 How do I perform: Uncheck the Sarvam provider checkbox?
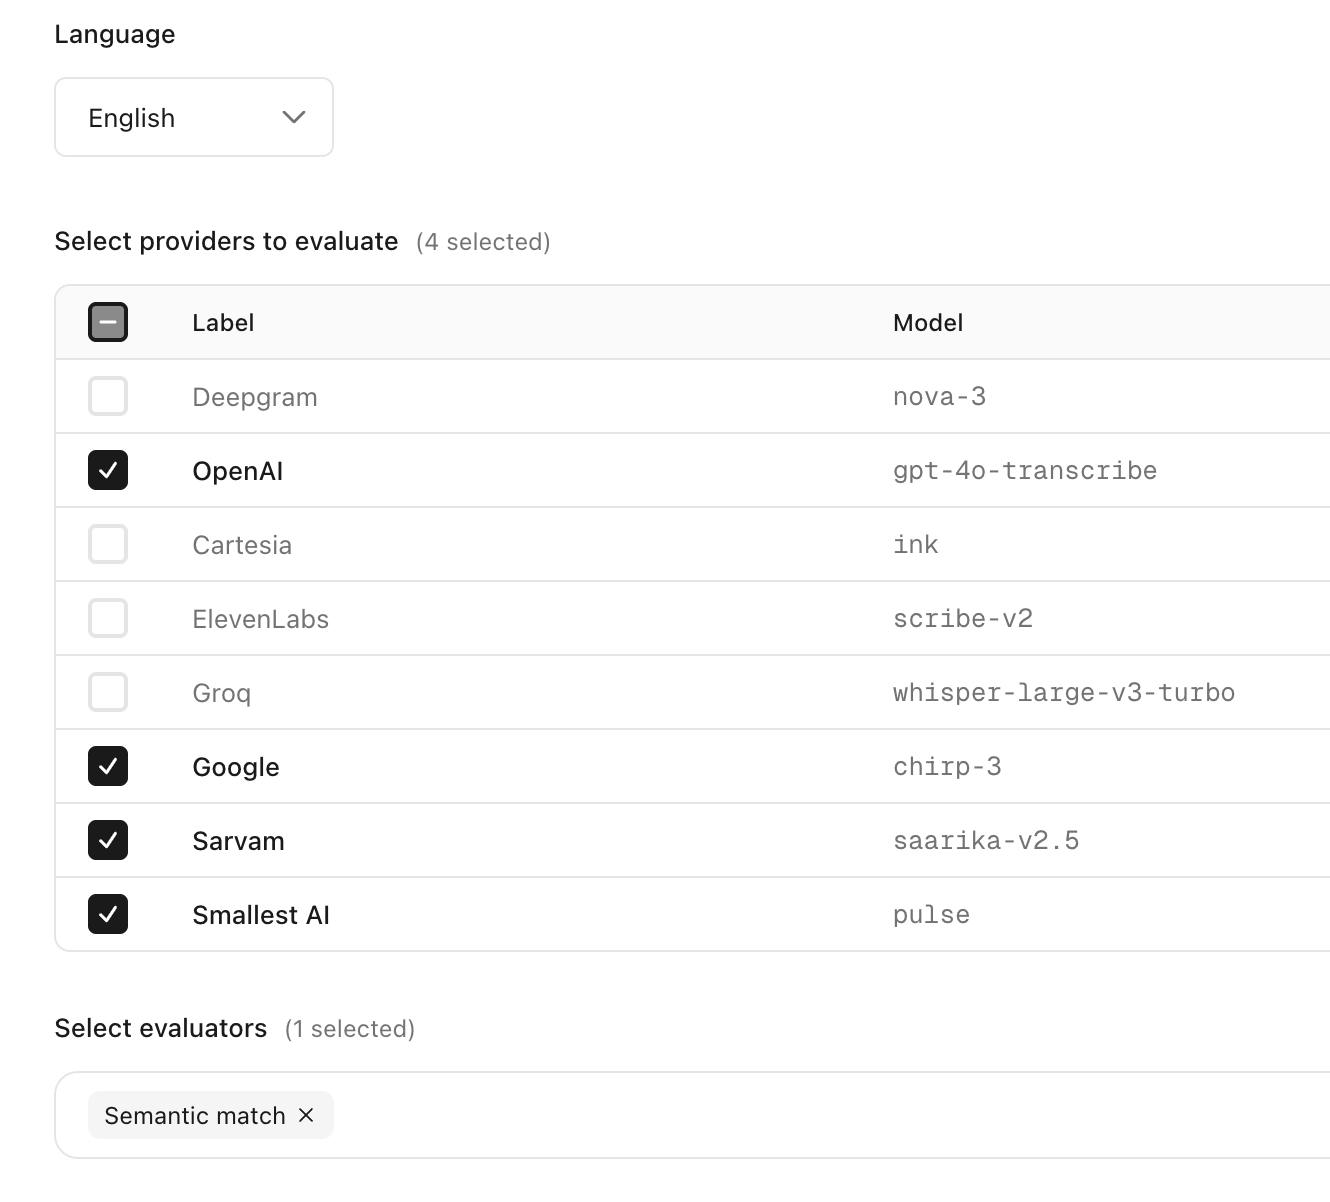[x=108, y=840]
